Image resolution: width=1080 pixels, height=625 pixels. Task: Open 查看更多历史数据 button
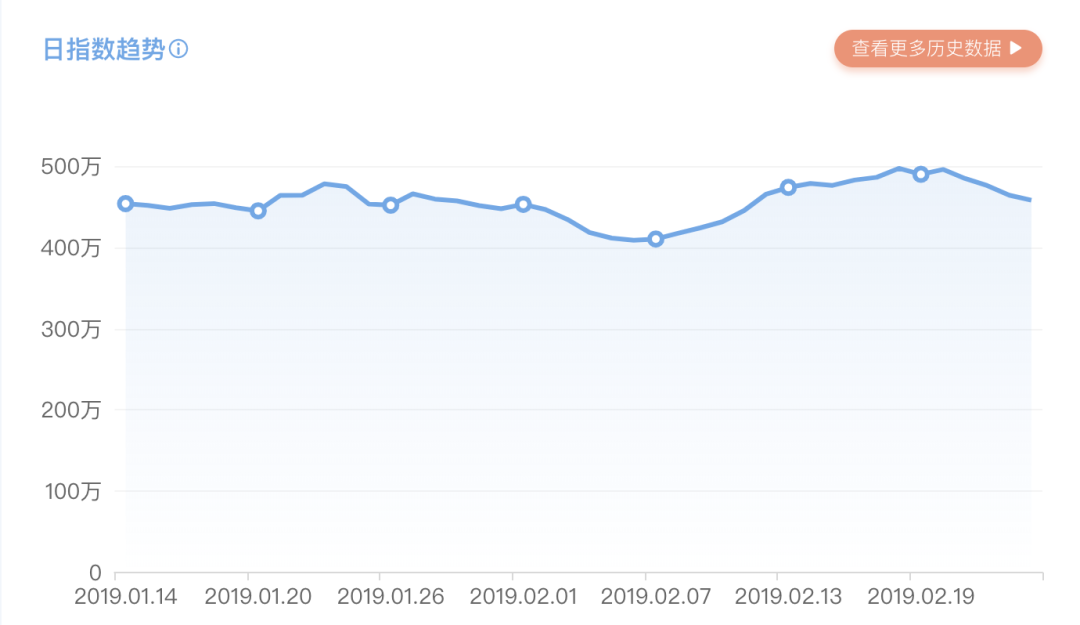(938, 48)
